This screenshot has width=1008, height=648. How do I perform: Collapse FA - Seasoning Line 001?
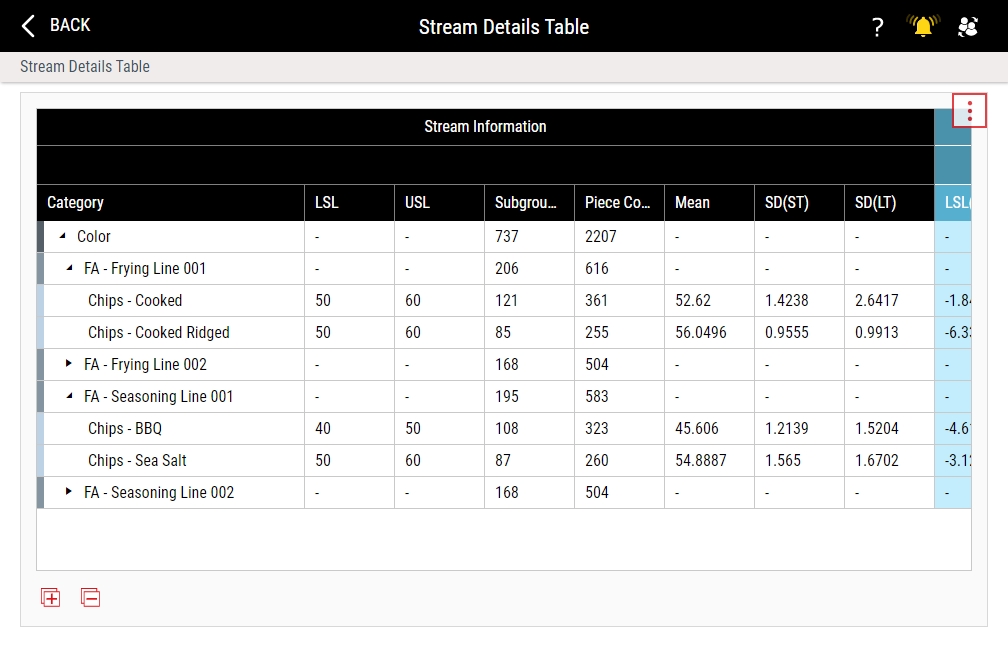coord(69,396)
